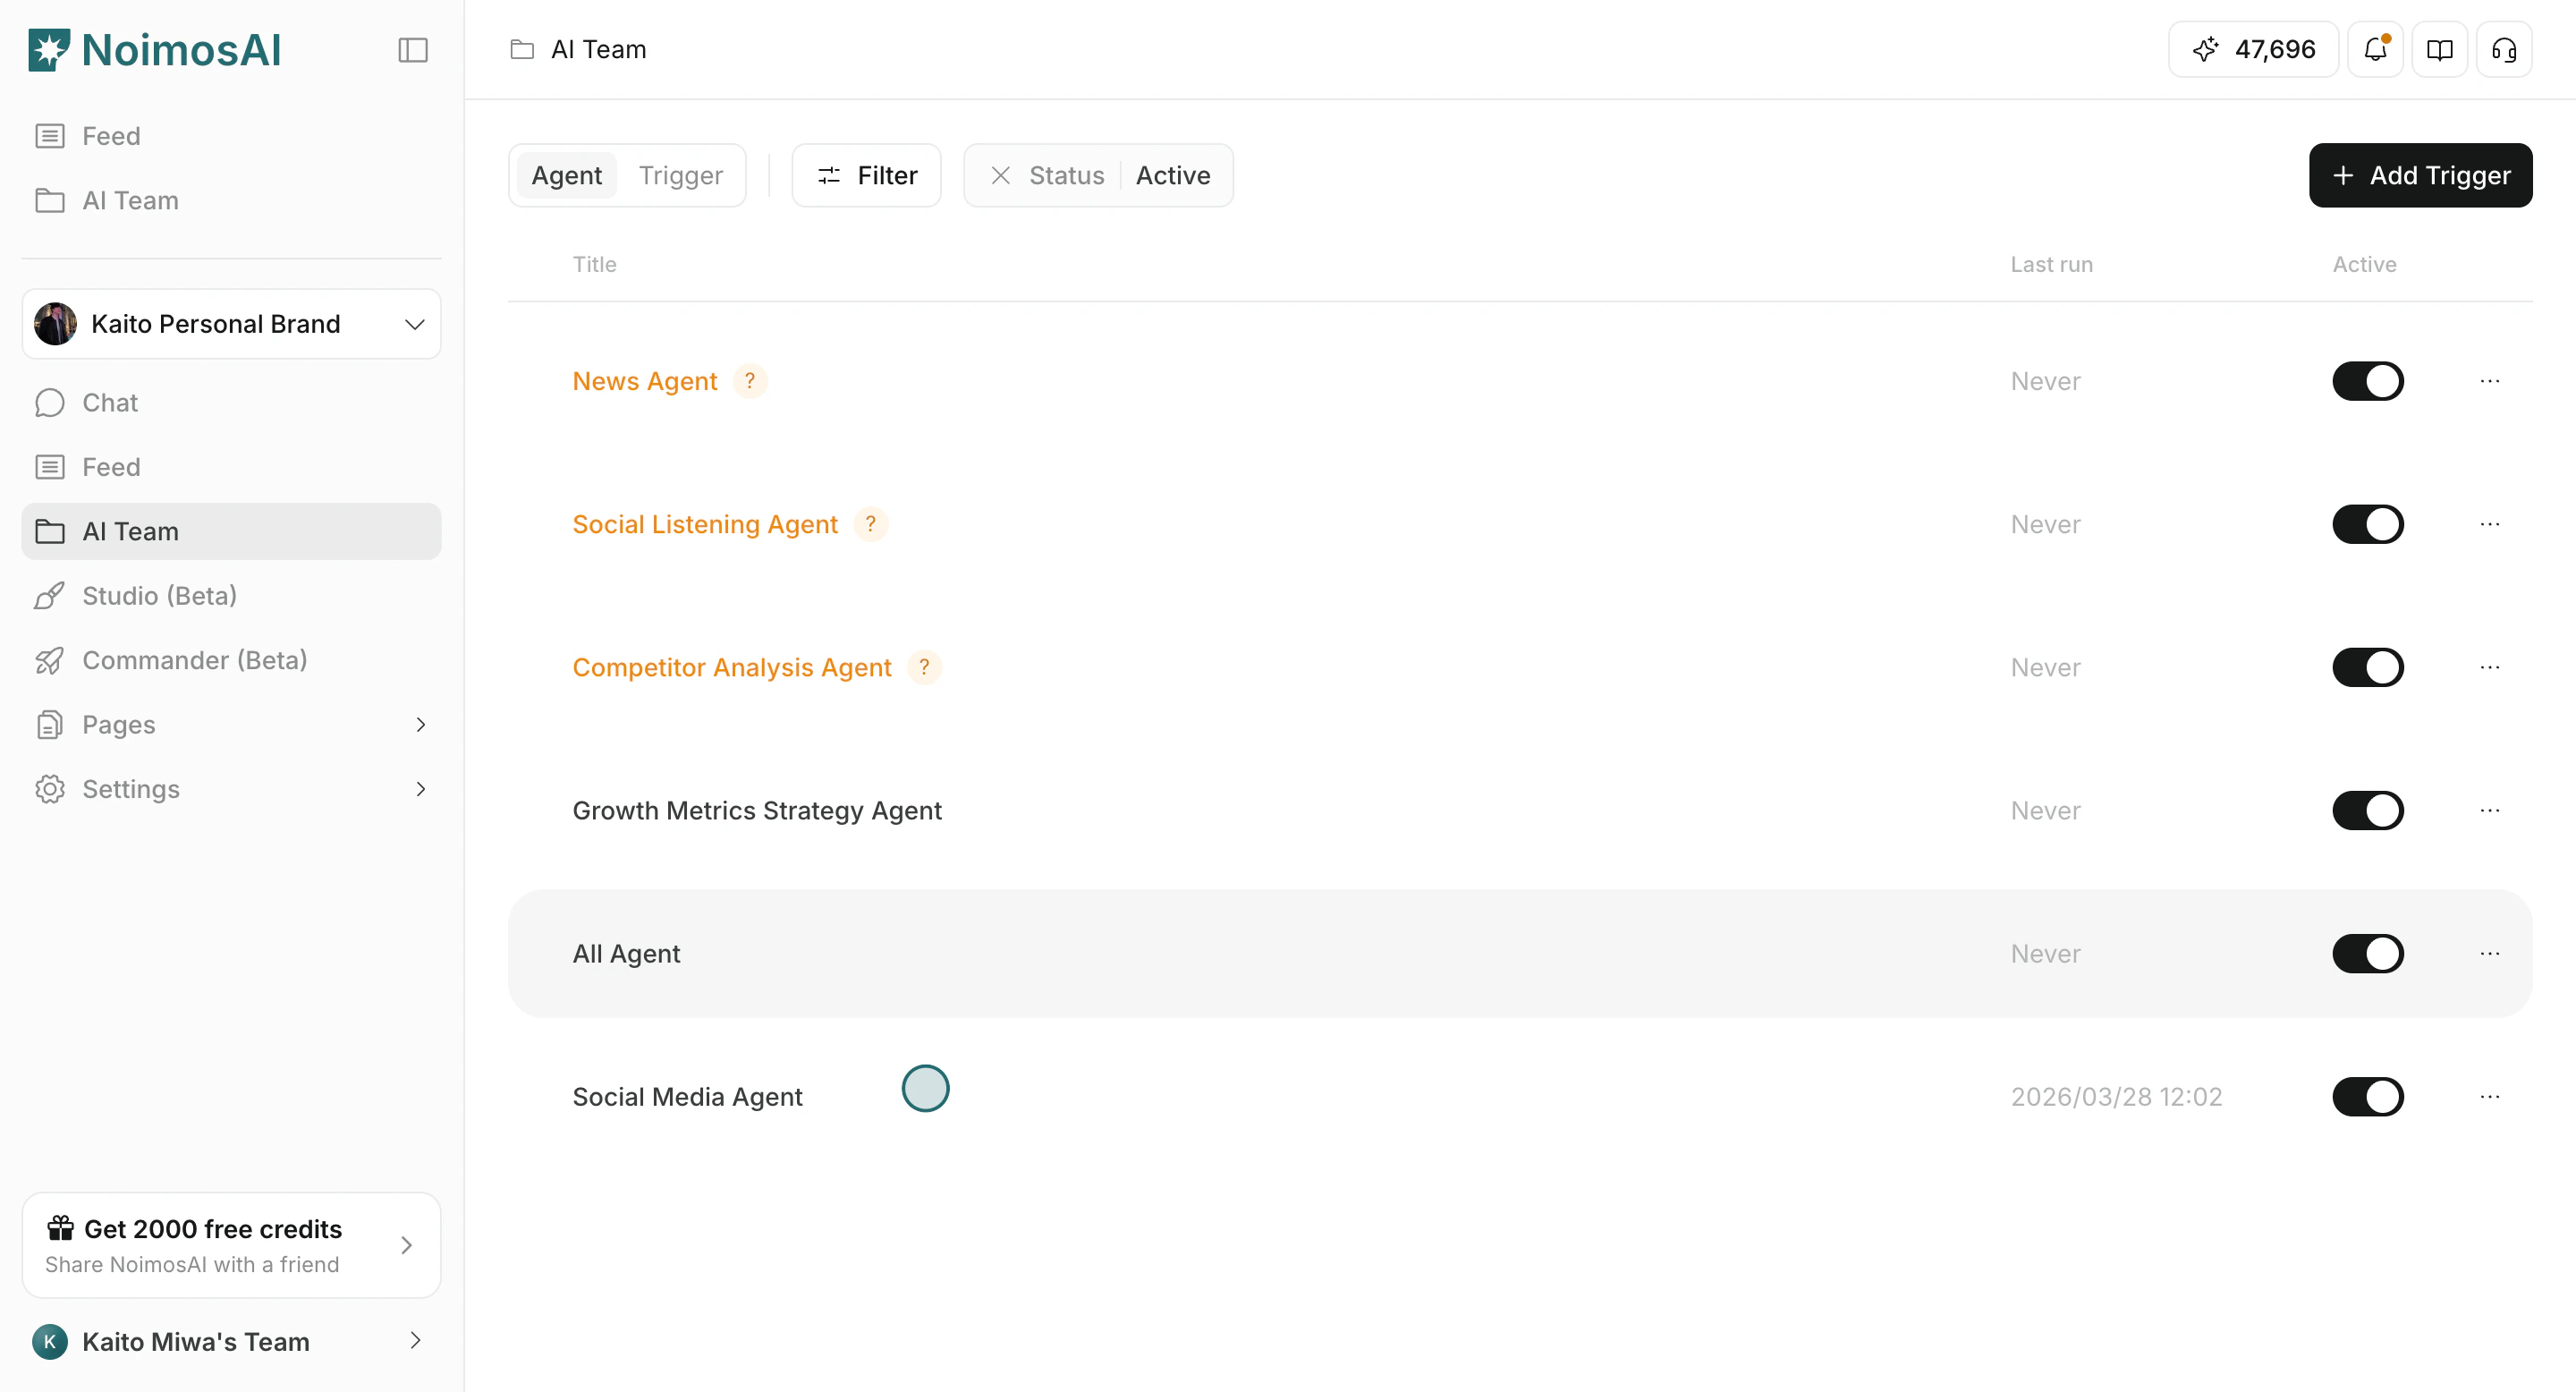
Task: Open the notifications bell
Action: [2374, 49]
